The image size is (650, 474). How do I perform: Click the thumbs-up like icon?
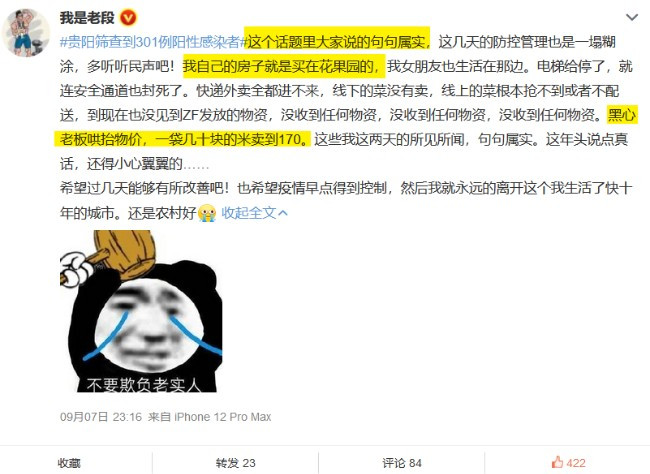point(557,462)
